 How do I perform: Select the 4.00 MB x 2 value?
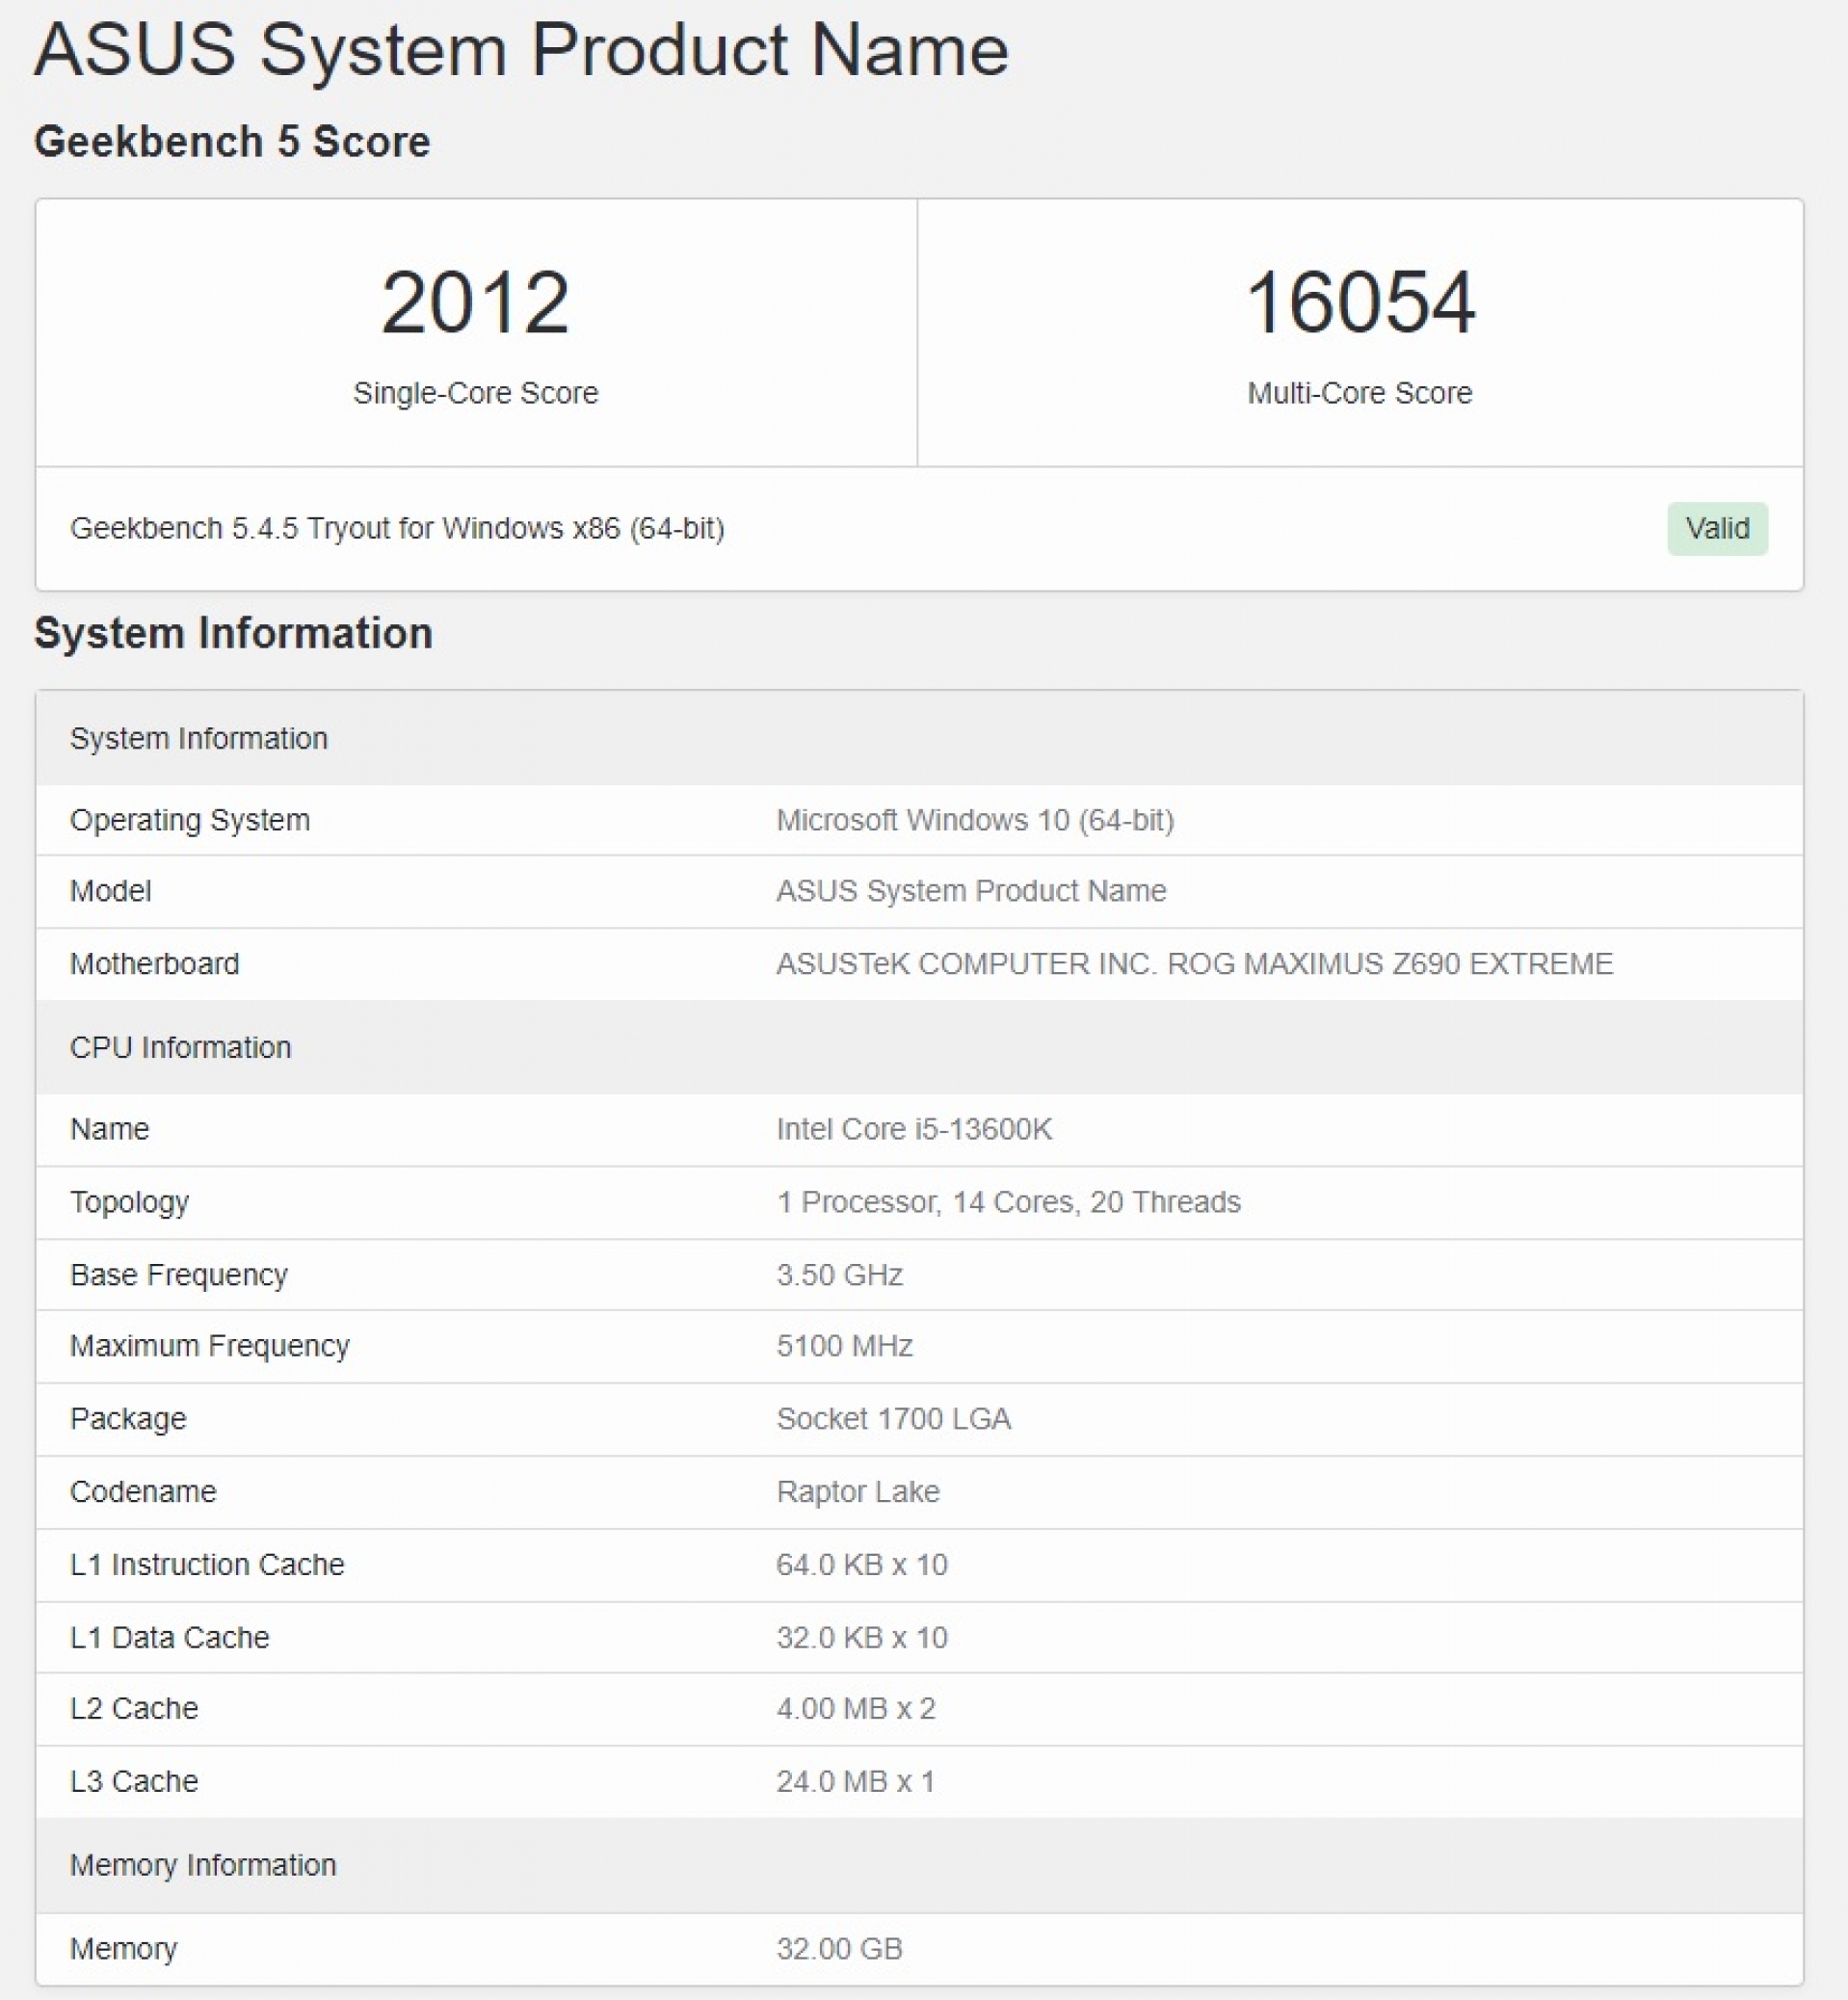(x=856, y=1709)
